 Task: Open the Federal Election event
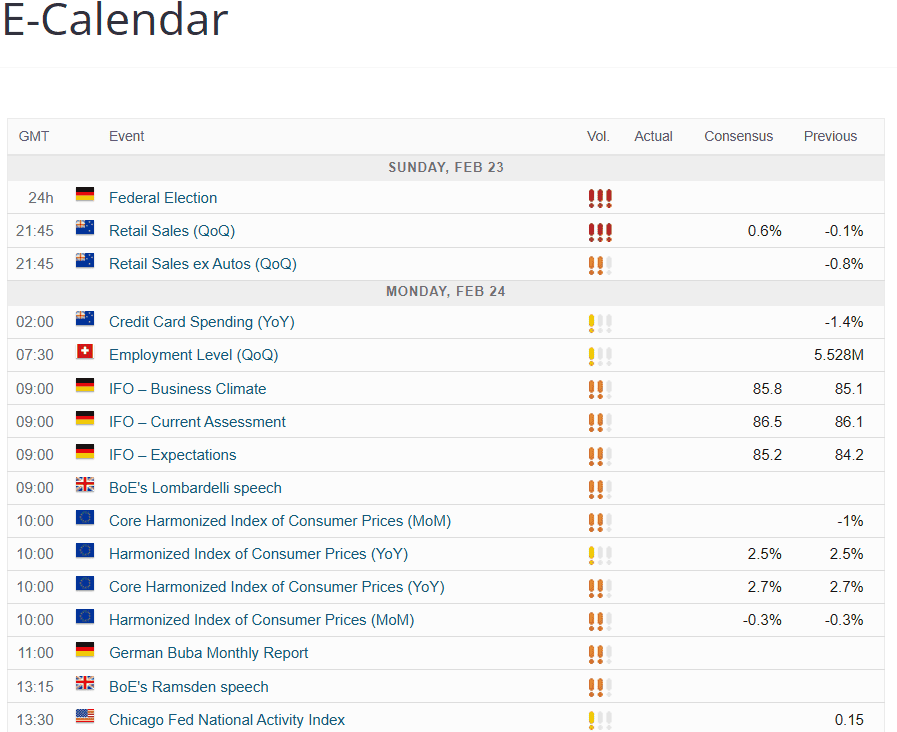[163, 198]
